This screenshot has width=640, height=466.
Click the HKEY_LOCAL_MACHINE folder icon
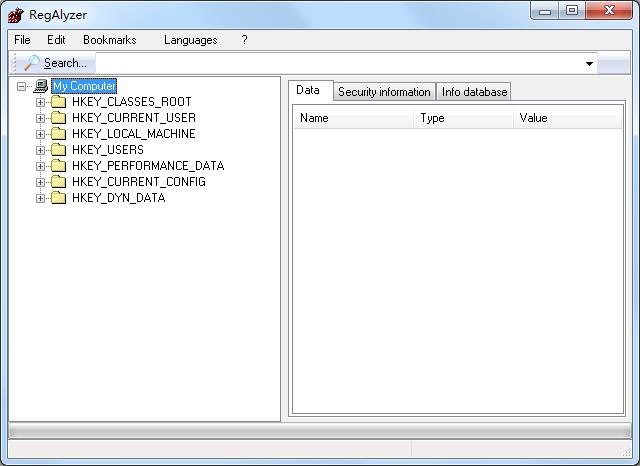click(x=58, y=133)
